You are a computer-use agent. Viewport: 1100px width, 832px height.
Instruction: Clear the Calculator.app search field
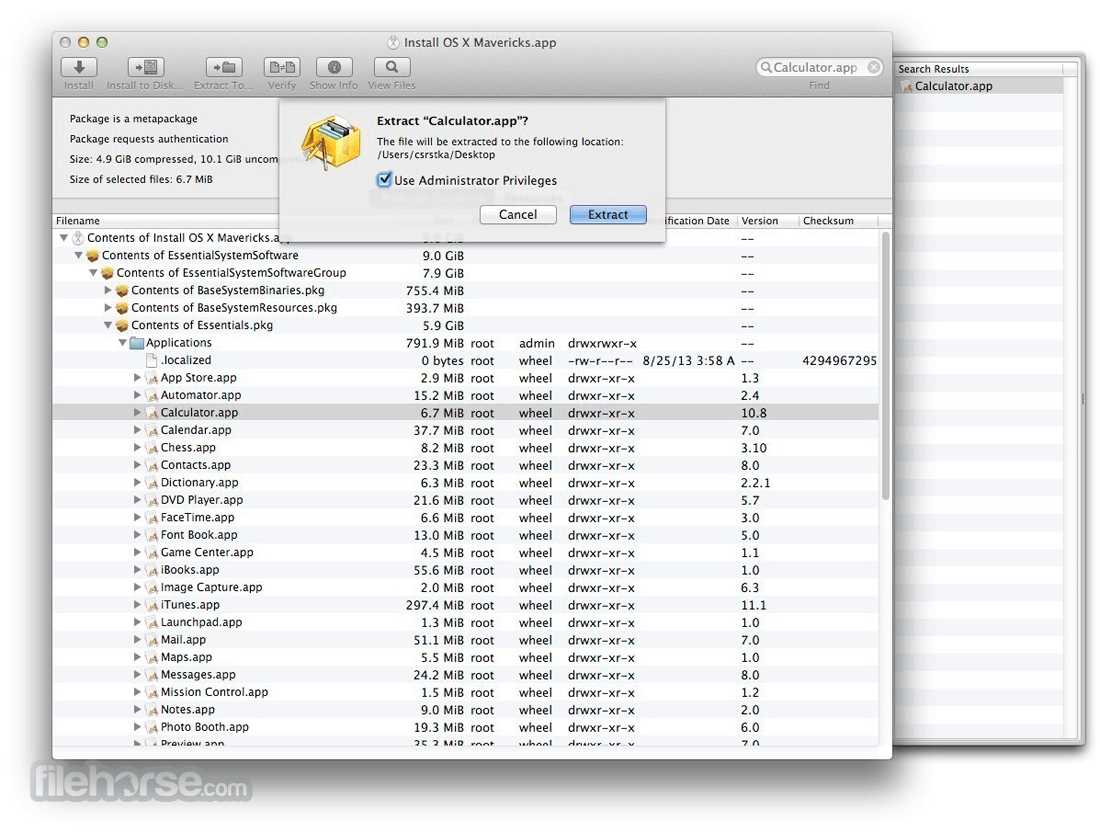[x=873, y=67]
